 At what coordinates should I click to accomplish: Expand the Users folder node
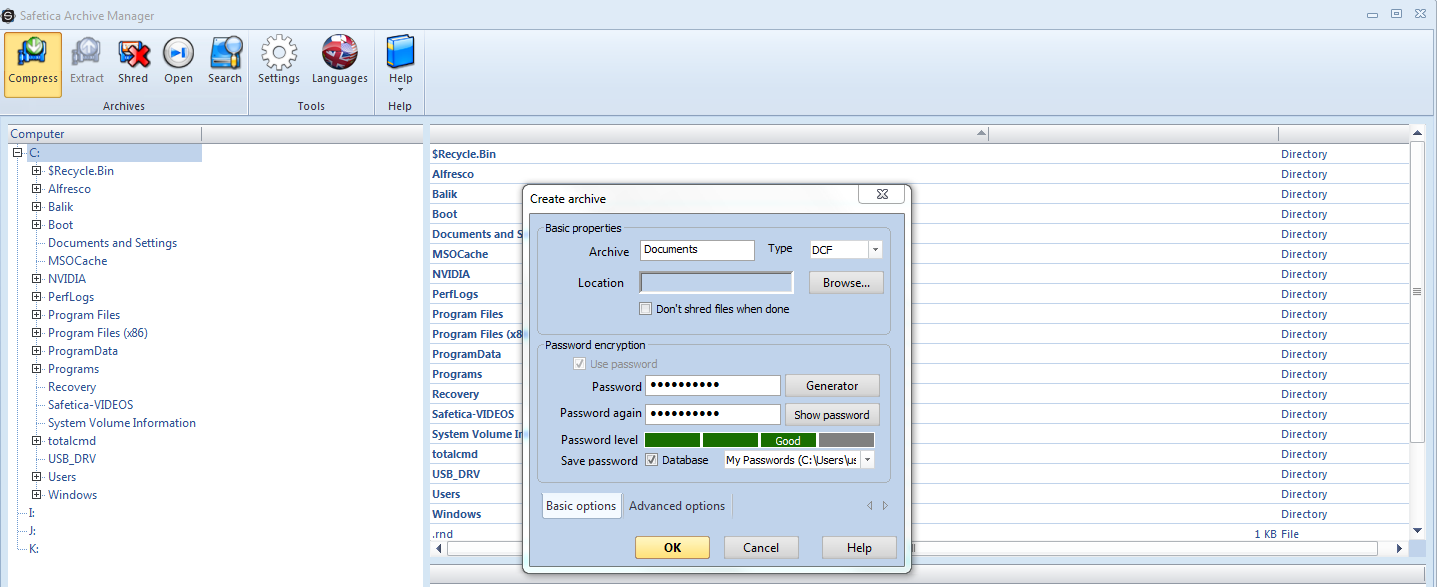pos(37,477)
